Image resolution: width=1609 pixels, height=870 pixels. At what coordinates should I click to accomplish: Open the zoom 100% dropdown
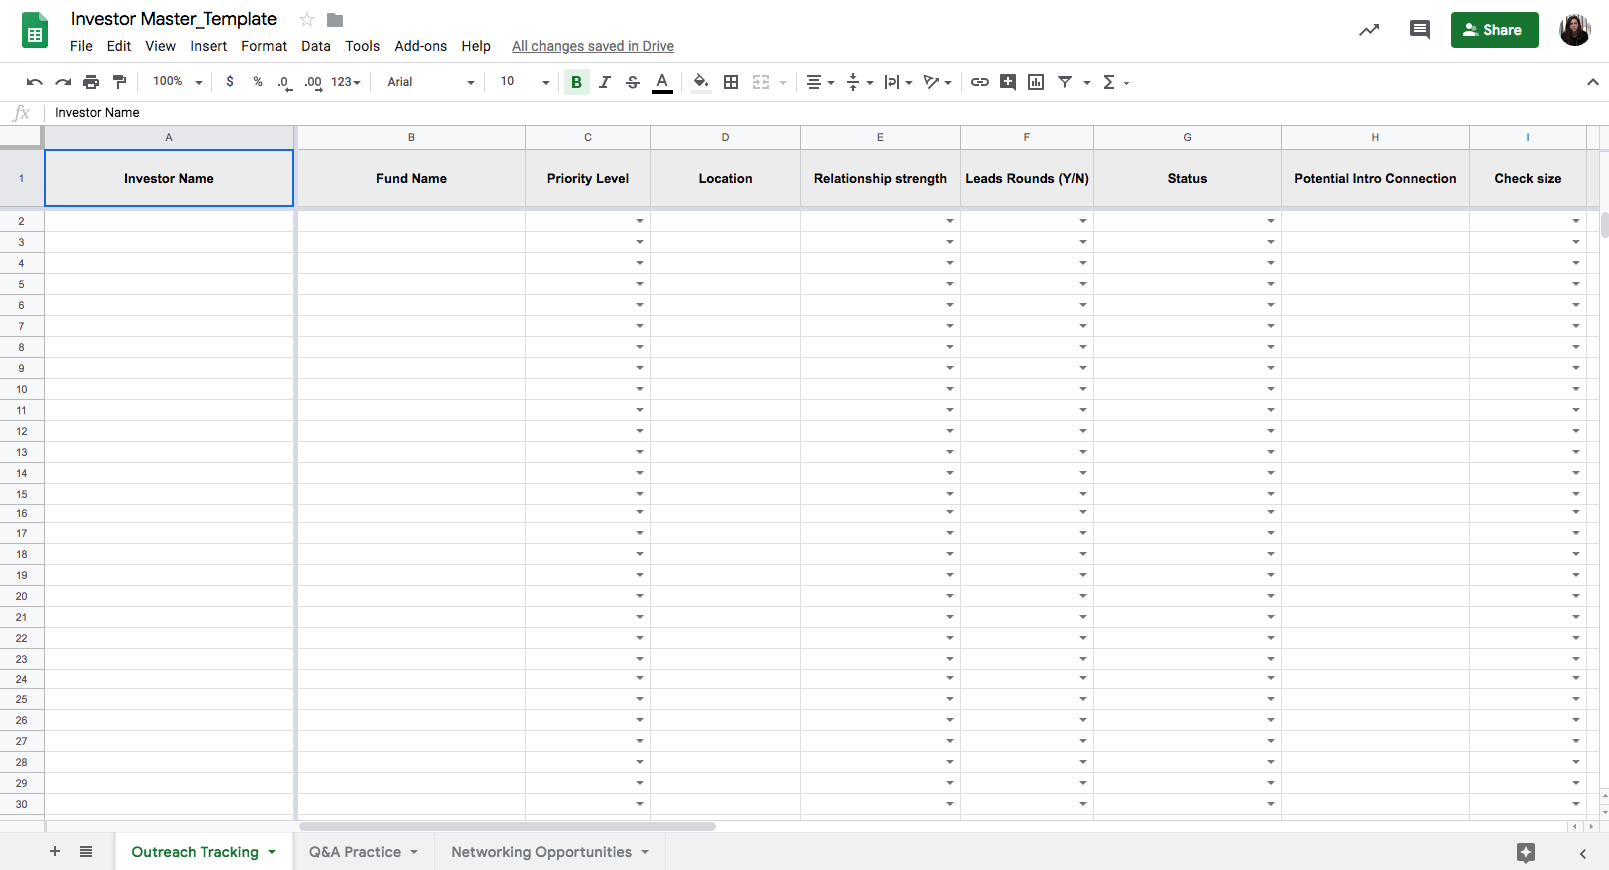(177, 82)
